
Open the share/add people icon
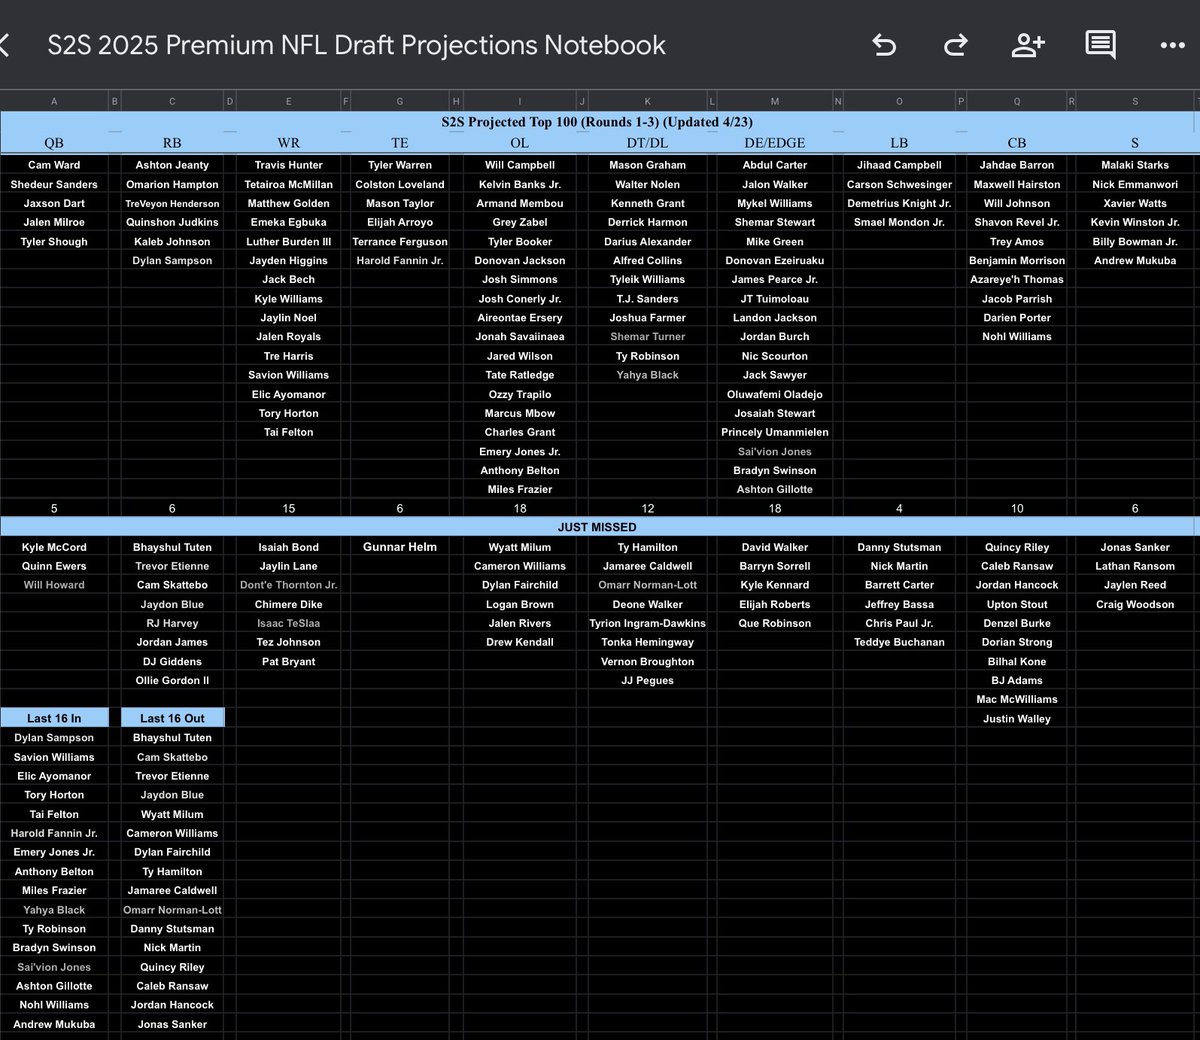point(1028,45)
